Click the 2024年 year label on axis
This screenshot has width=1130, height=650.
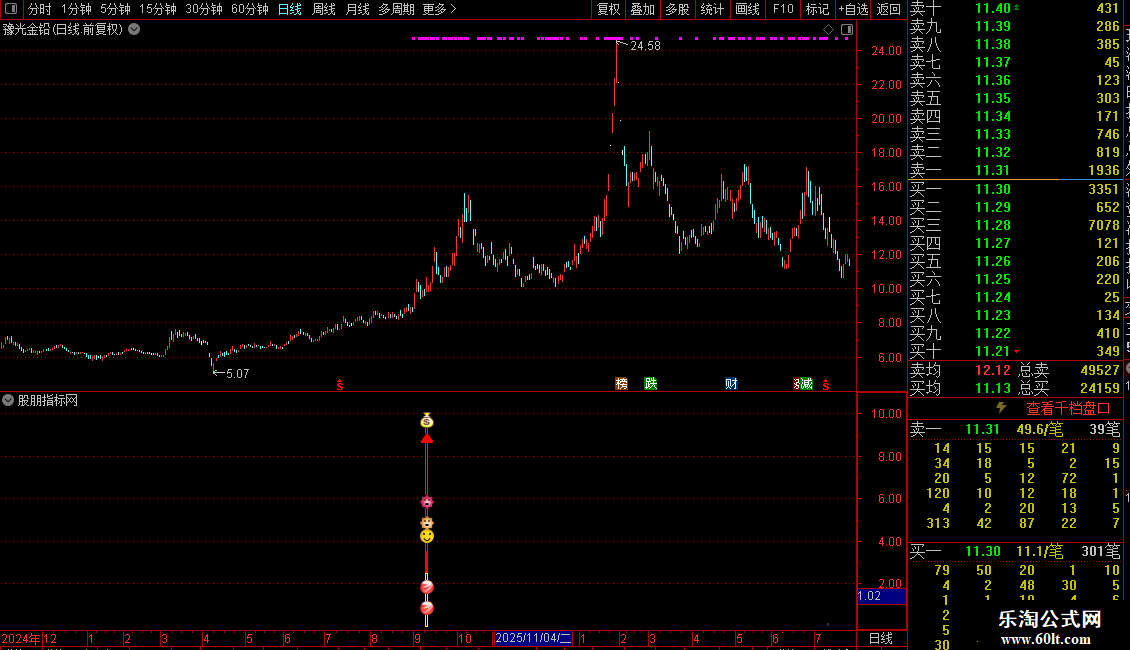click(x=21, y=638)
